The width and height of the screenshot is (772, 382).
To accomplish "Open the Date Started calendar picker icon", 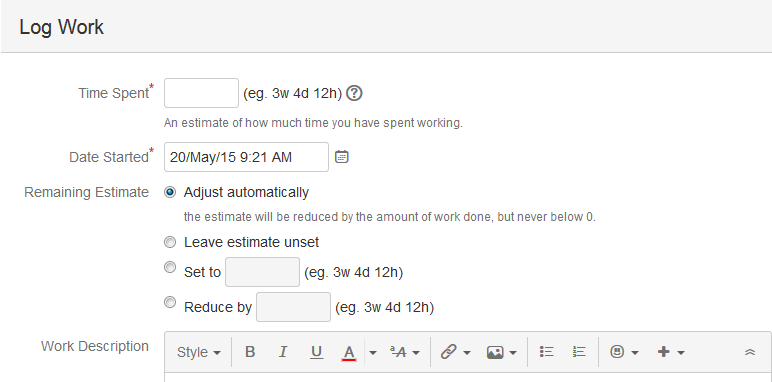I will pyautogui.click(x=342, y=157).
